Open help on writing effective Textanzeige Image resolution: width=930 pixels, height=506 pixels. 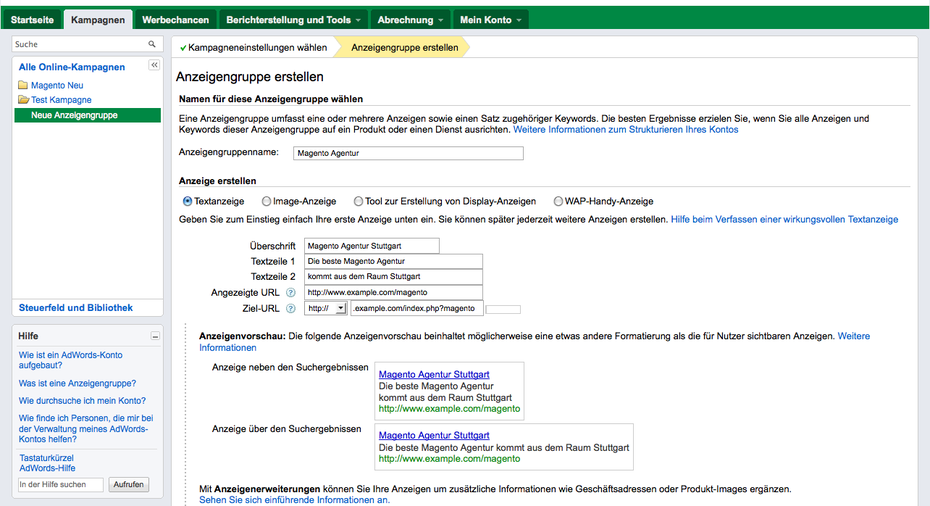click(x=784, y=219)
